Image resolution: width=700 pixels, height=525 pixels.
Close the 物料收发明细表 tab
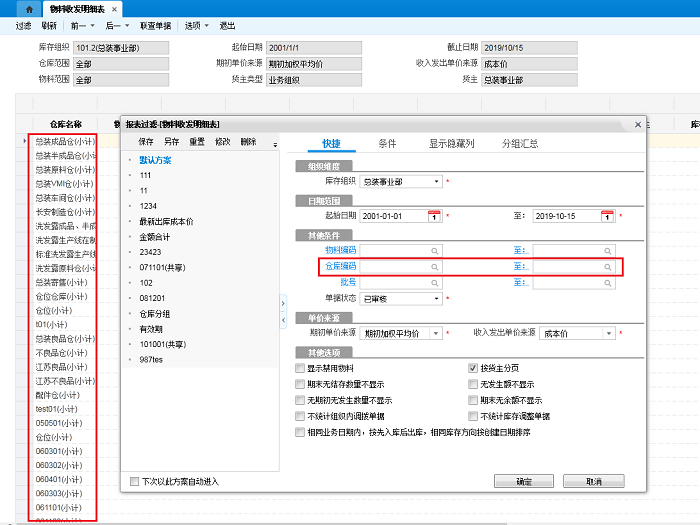click(x=114, y=9)
